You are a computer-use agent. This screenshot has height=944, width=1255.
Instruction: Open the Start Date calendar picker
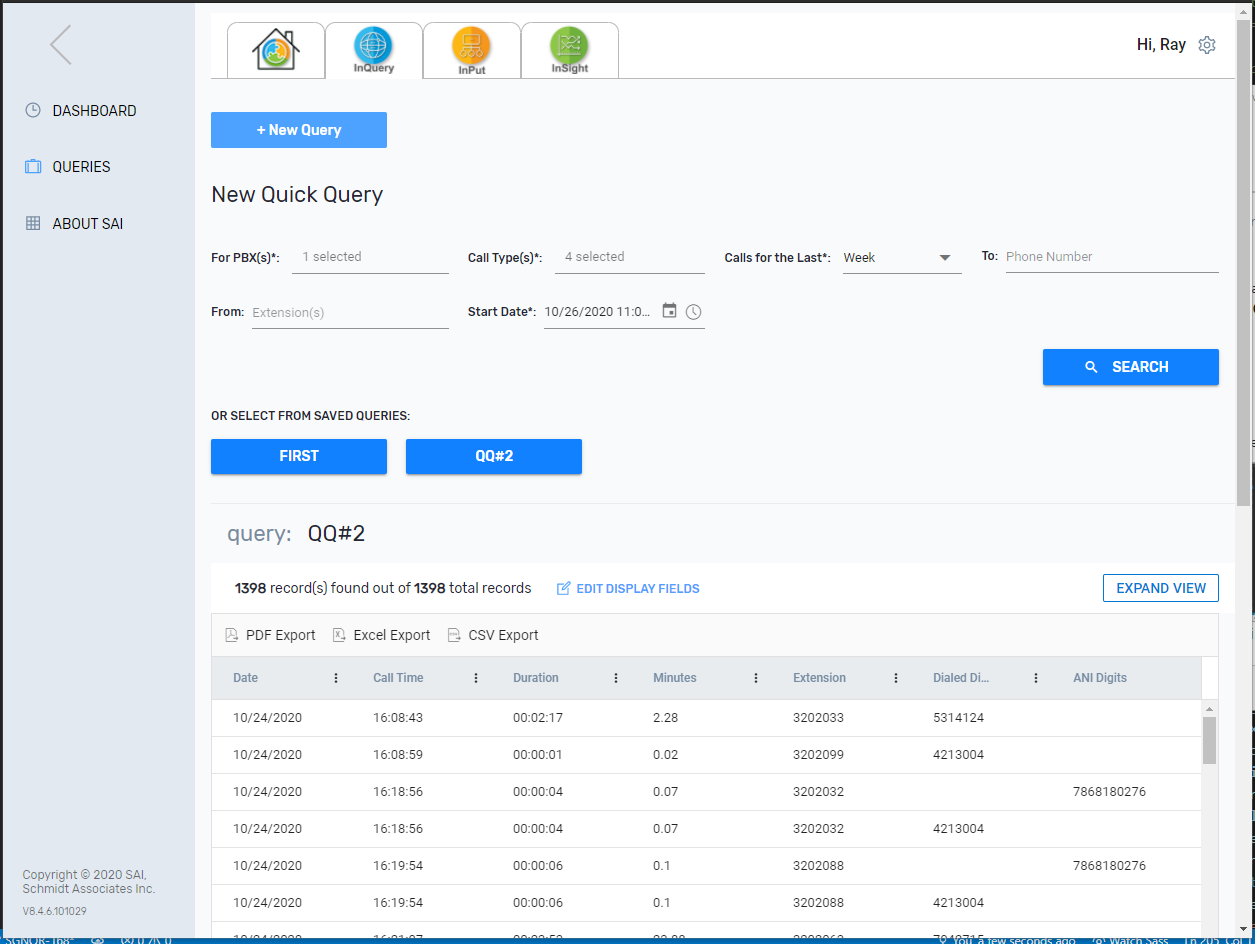670,311
